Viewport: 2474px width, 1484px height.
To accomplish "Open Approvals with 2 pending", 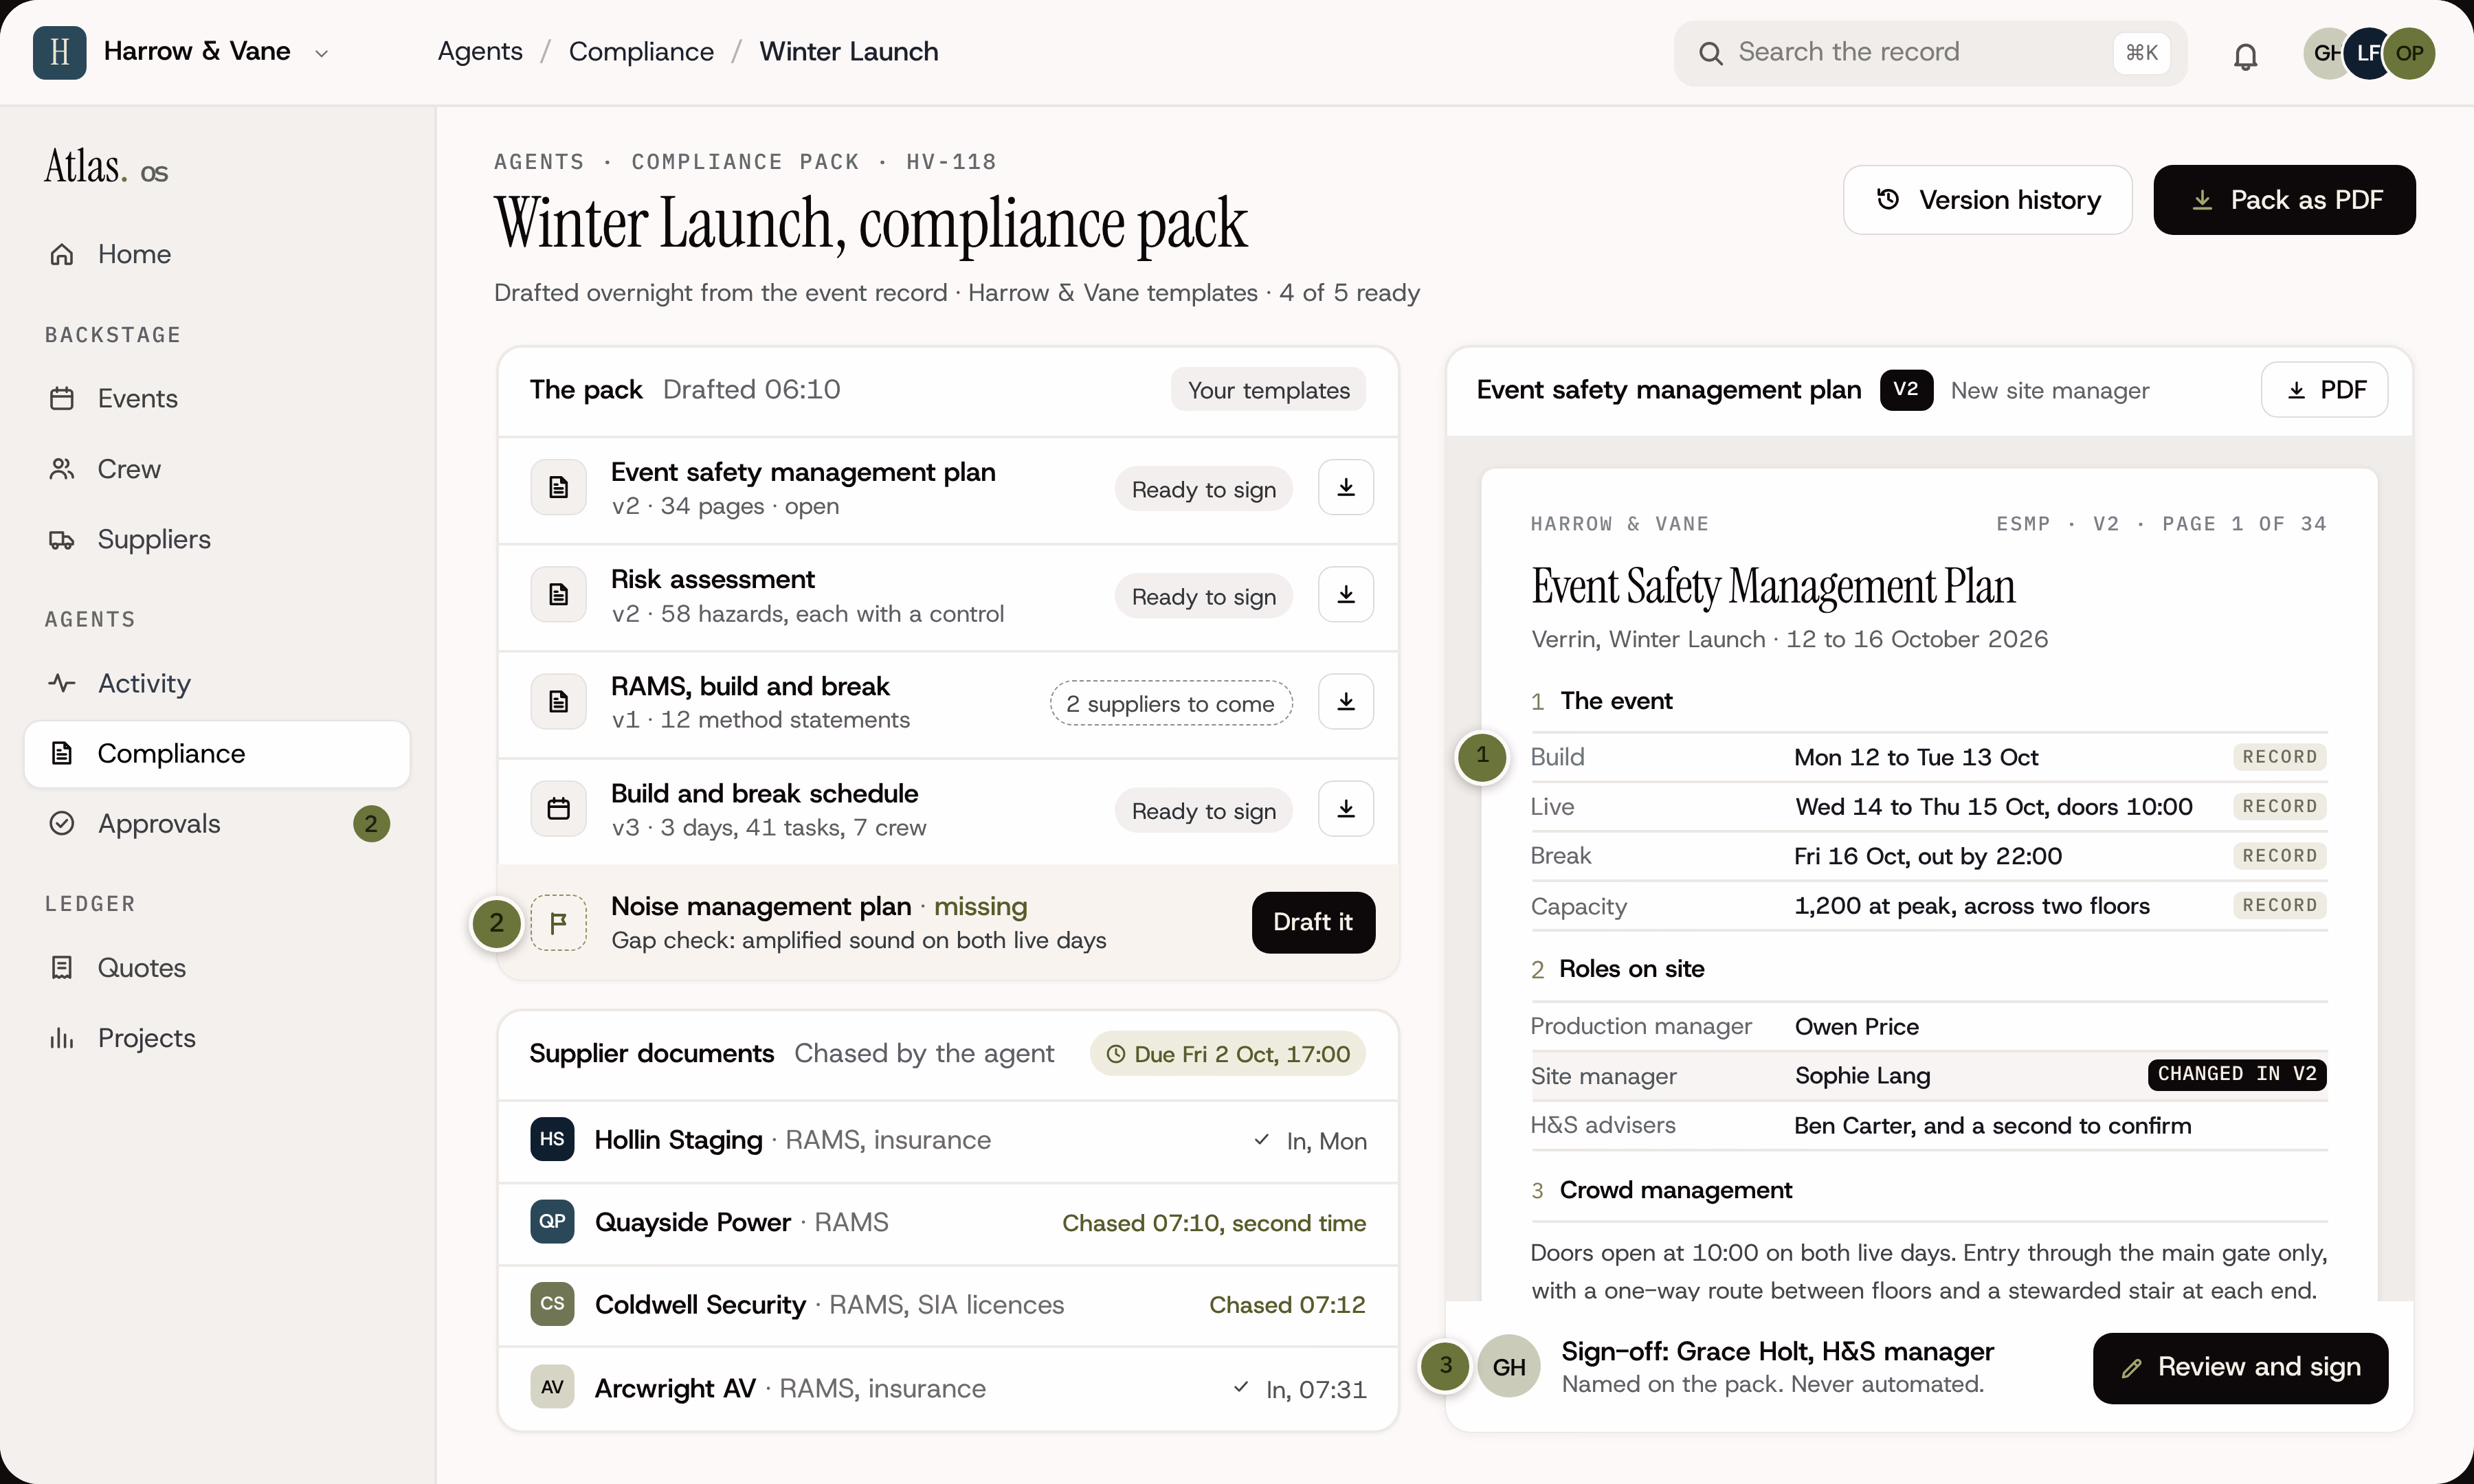I will point(217,824).
